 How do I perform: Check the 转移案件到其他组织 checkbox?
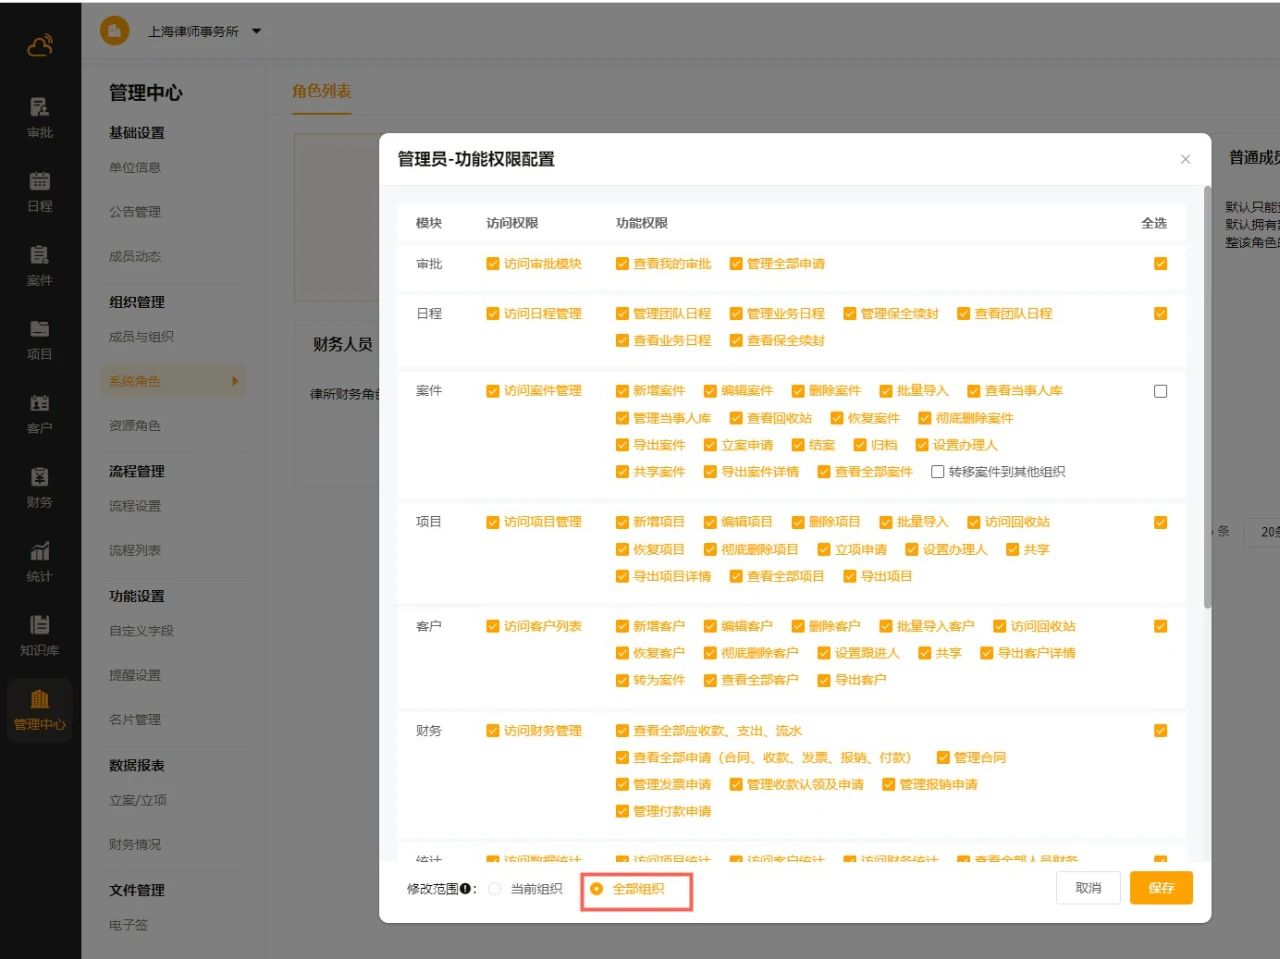938,472
